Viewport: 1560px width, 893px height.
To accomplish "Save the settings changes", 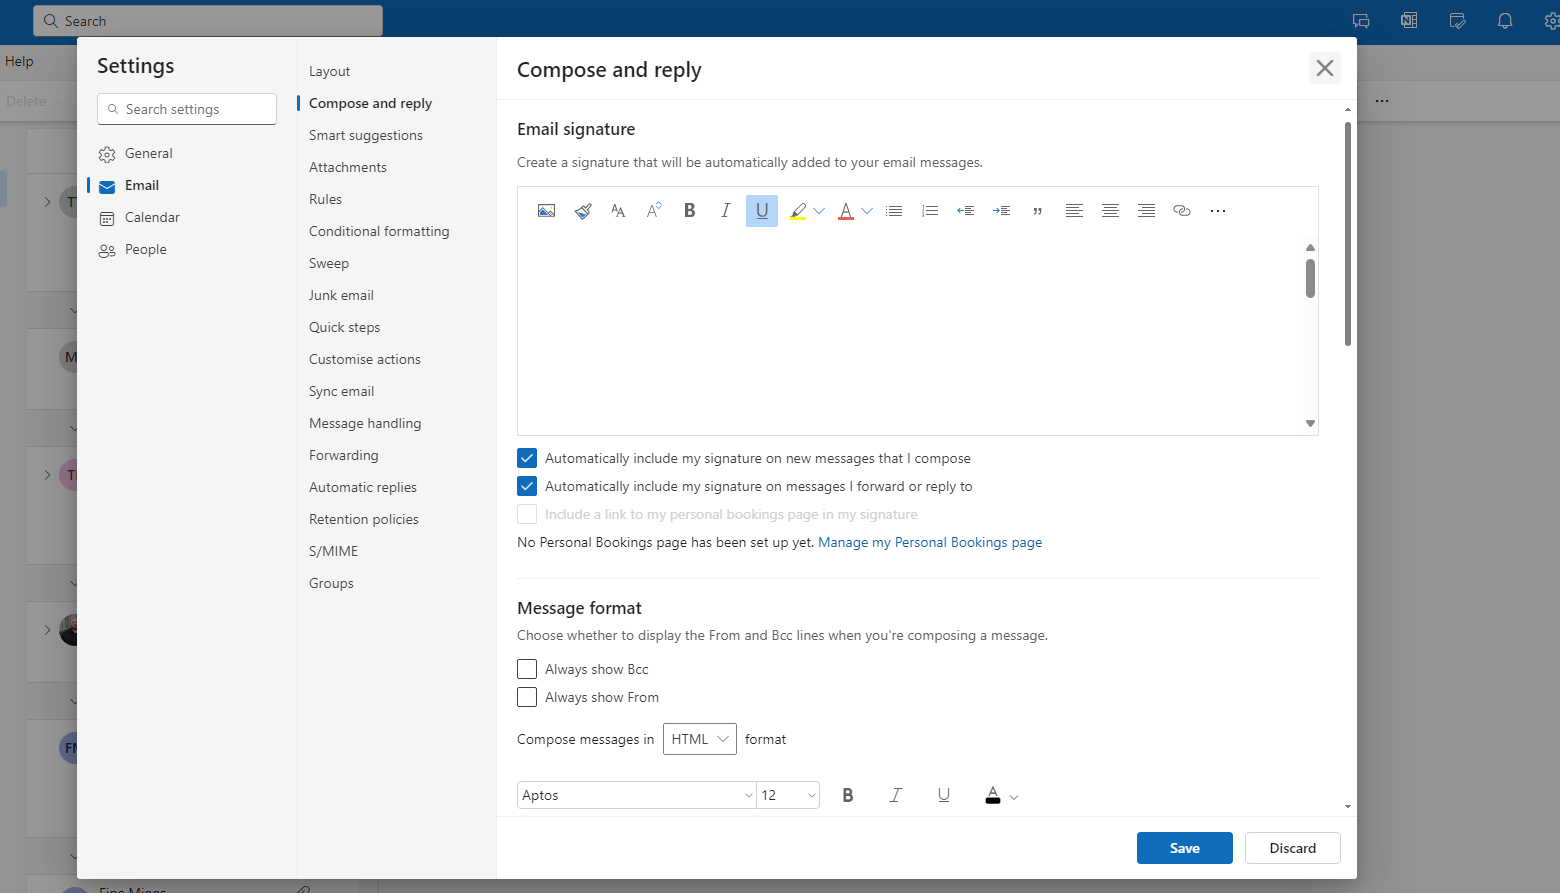I will pyautogui.click(x=1185, y=848).
